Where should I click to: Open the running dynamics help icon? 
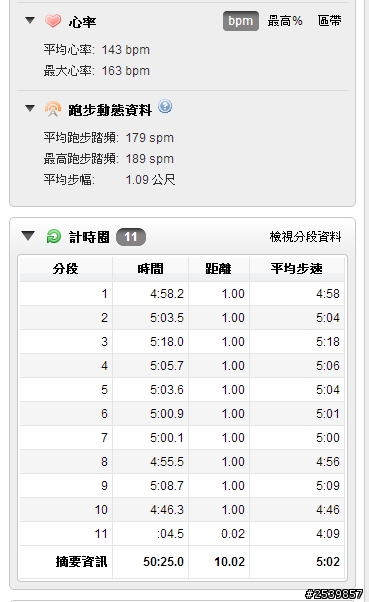click(x=165, y=106)
